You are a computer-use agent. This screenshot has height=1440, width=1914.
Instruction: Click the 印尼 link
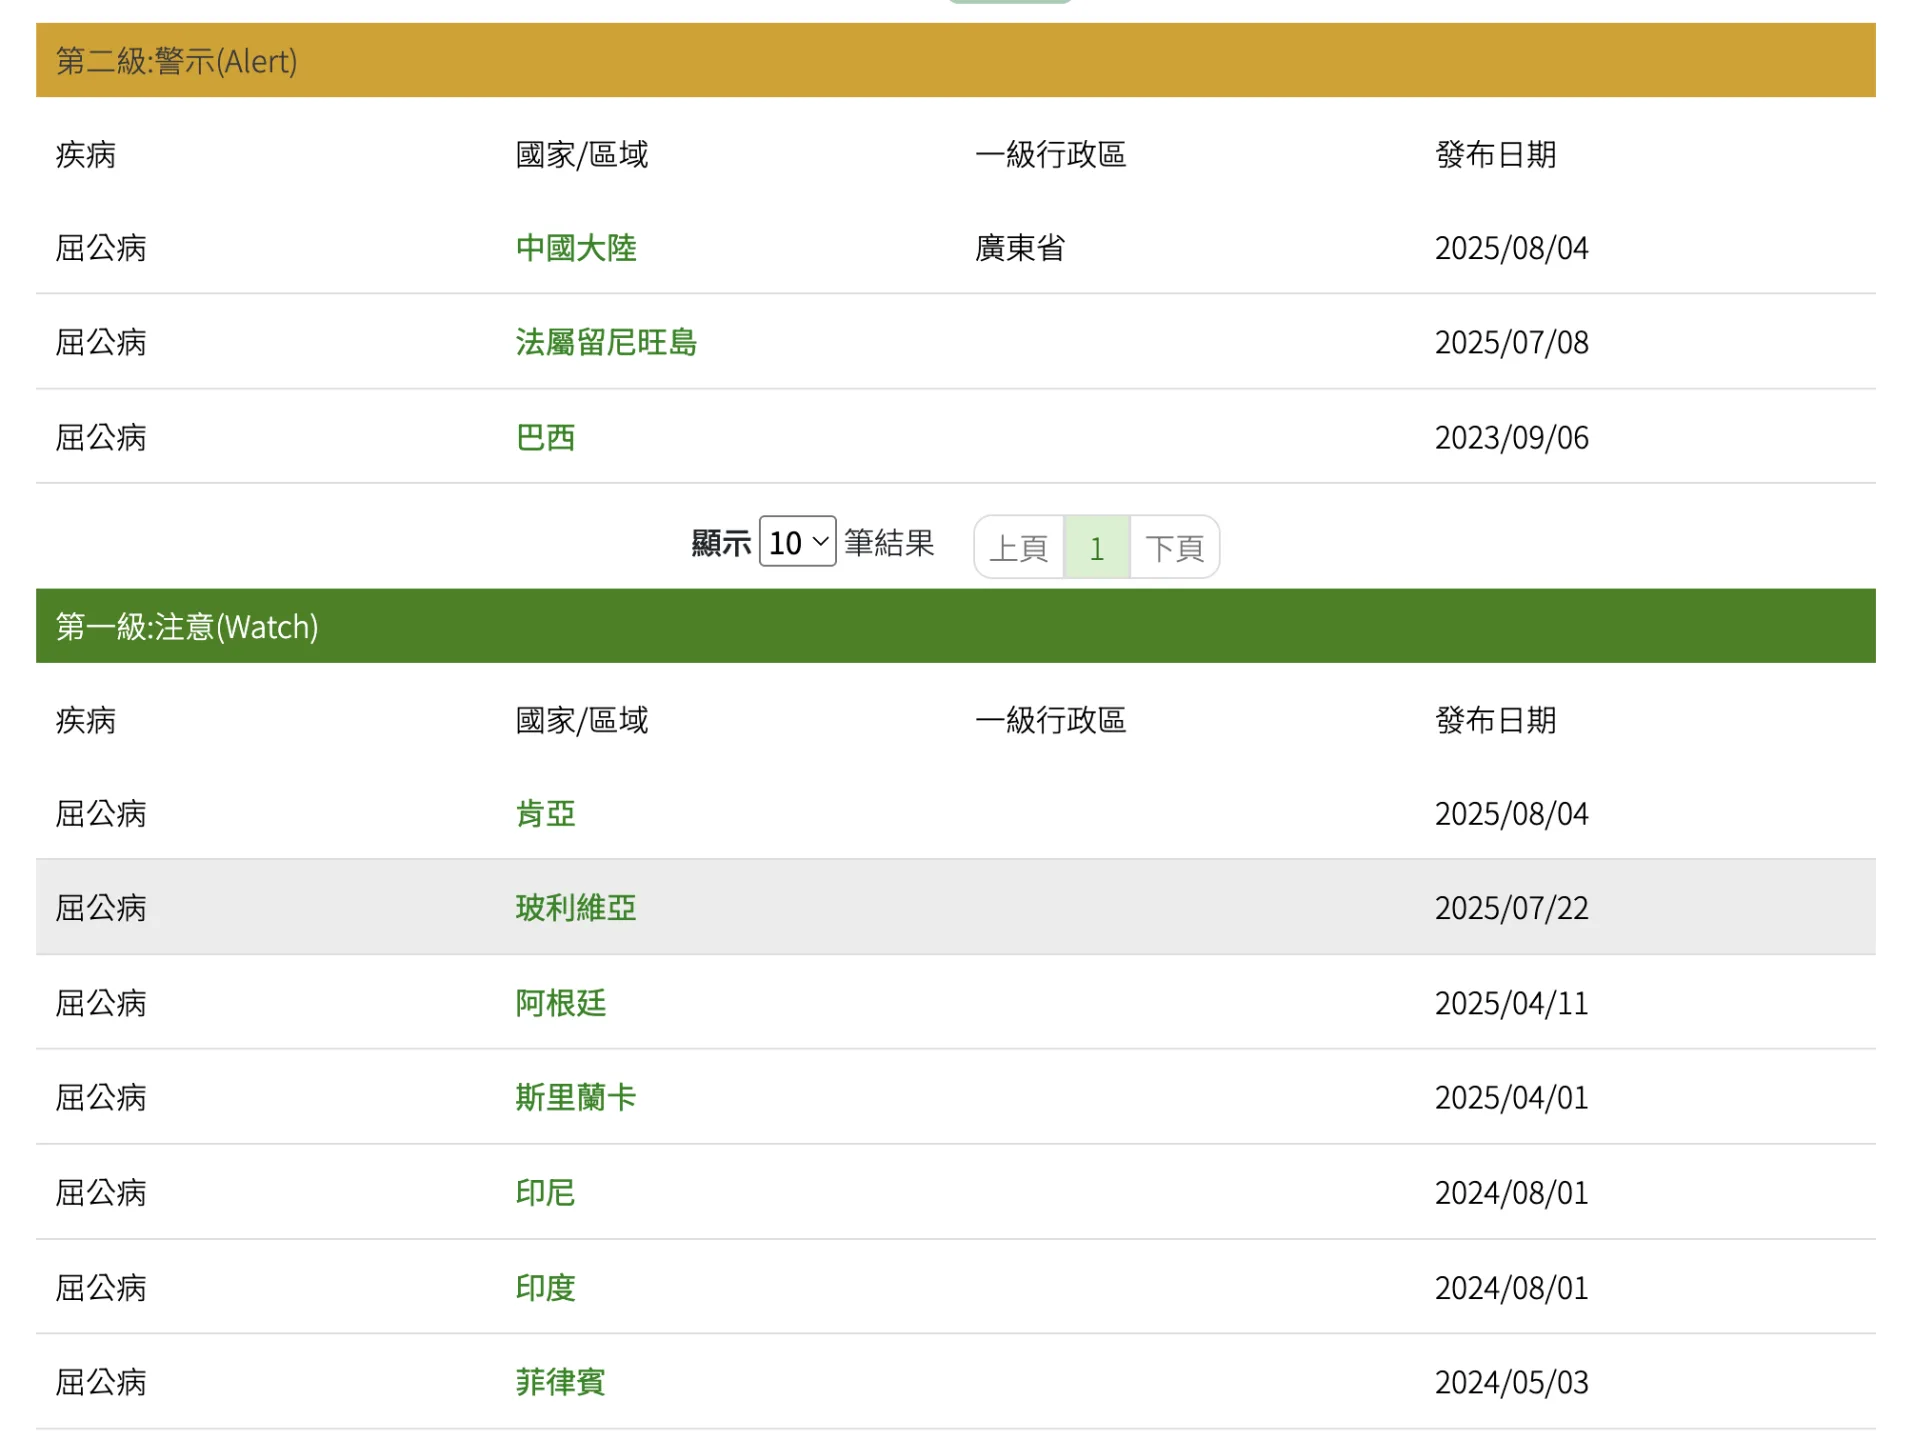point(545,1193)
